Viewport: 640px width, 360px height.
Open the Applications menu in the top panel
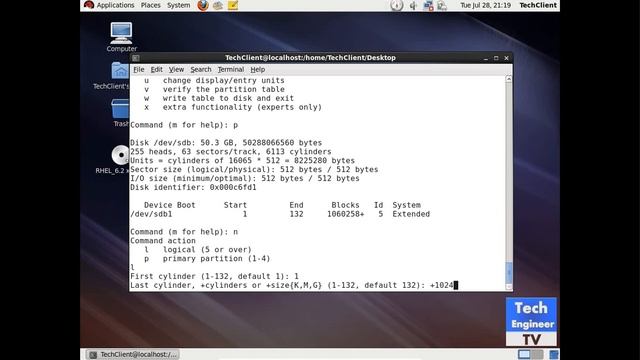coord(109,5)
